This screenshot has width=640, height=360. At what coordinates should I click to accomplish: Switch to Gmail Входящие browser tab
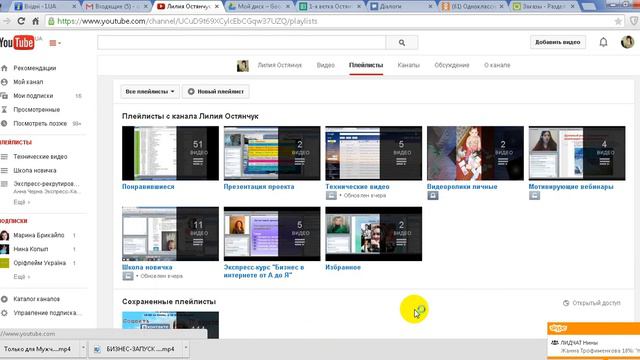pyautogui.click(x=117, y=7)
